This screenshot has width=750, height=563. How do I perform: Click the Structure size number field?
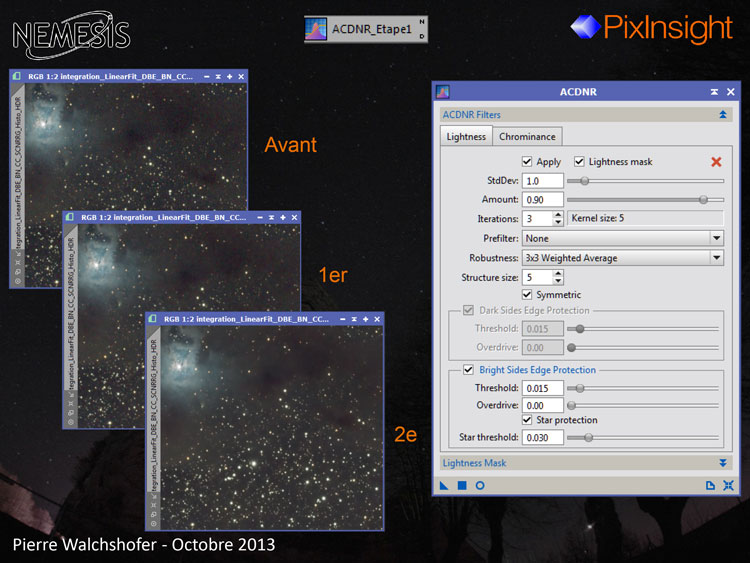coord(538,277)
